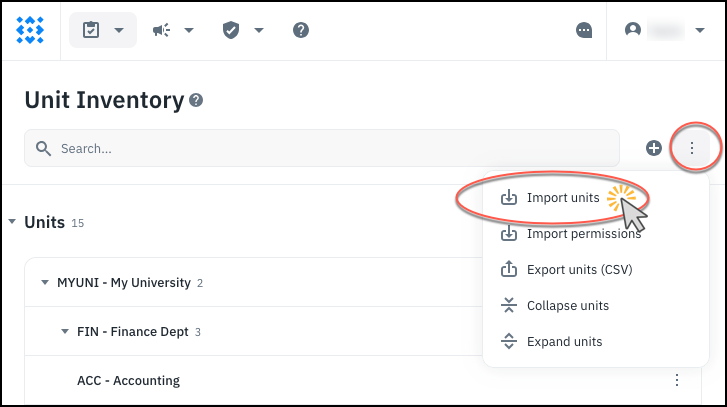
Task: Open the user account menu
Action: (665, 30)
